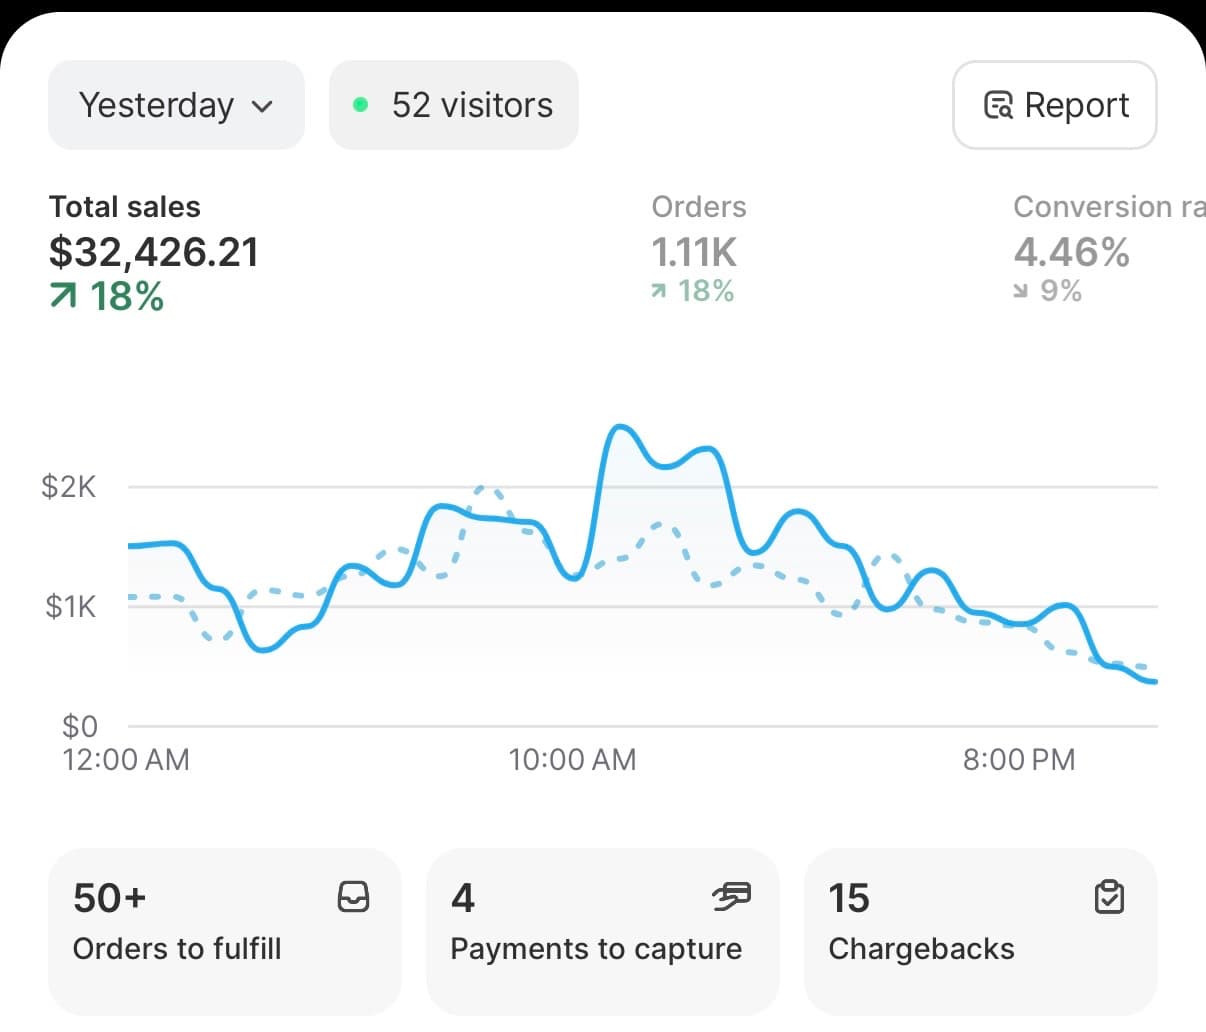Toggle the Orders metric display
The width and height of the screenshot is (1206, 1032).
698,250
